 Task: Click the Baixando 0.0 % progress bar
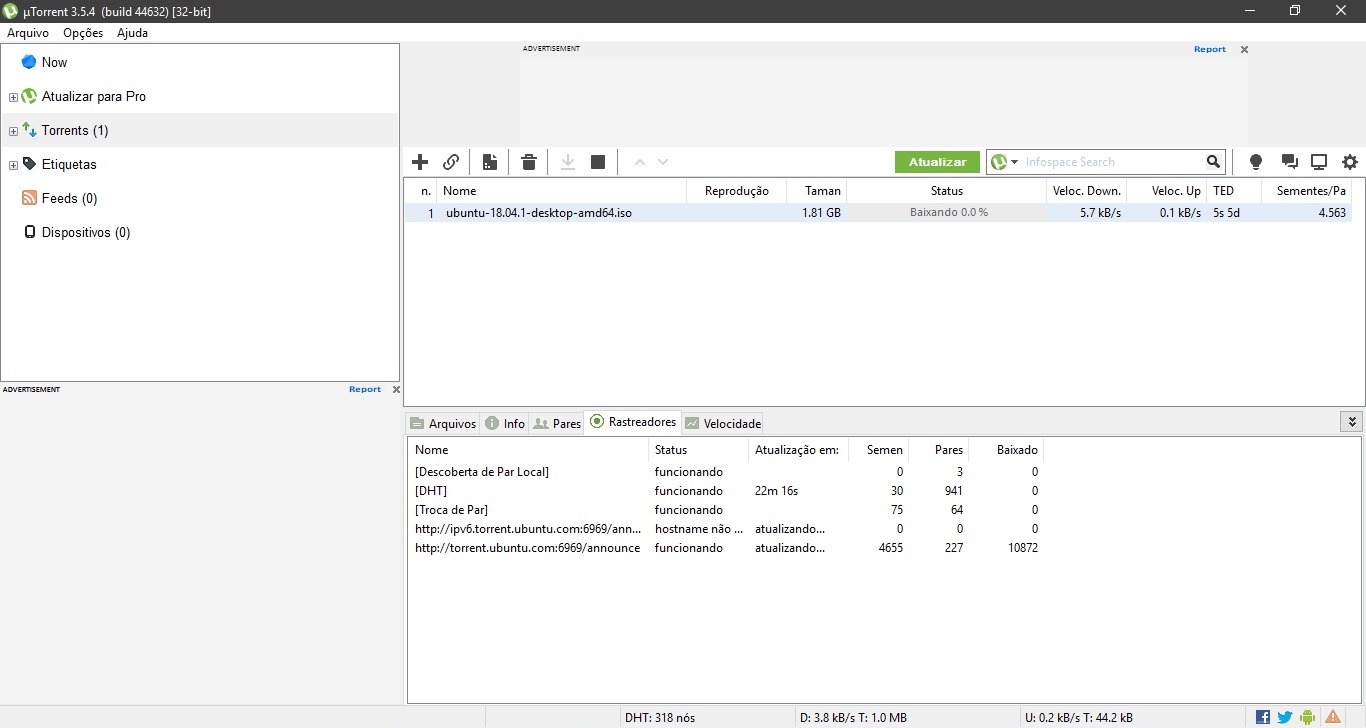point(948,212)
